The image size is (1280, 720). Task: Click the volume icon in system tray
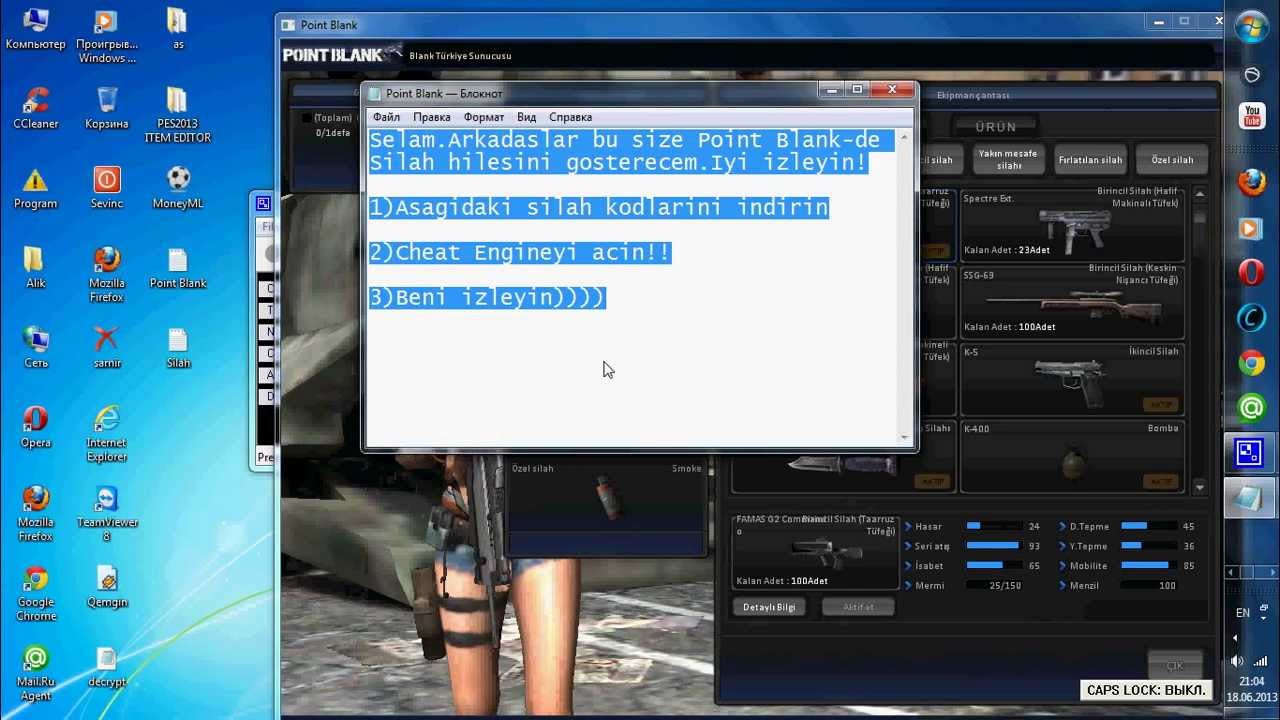1236,661
